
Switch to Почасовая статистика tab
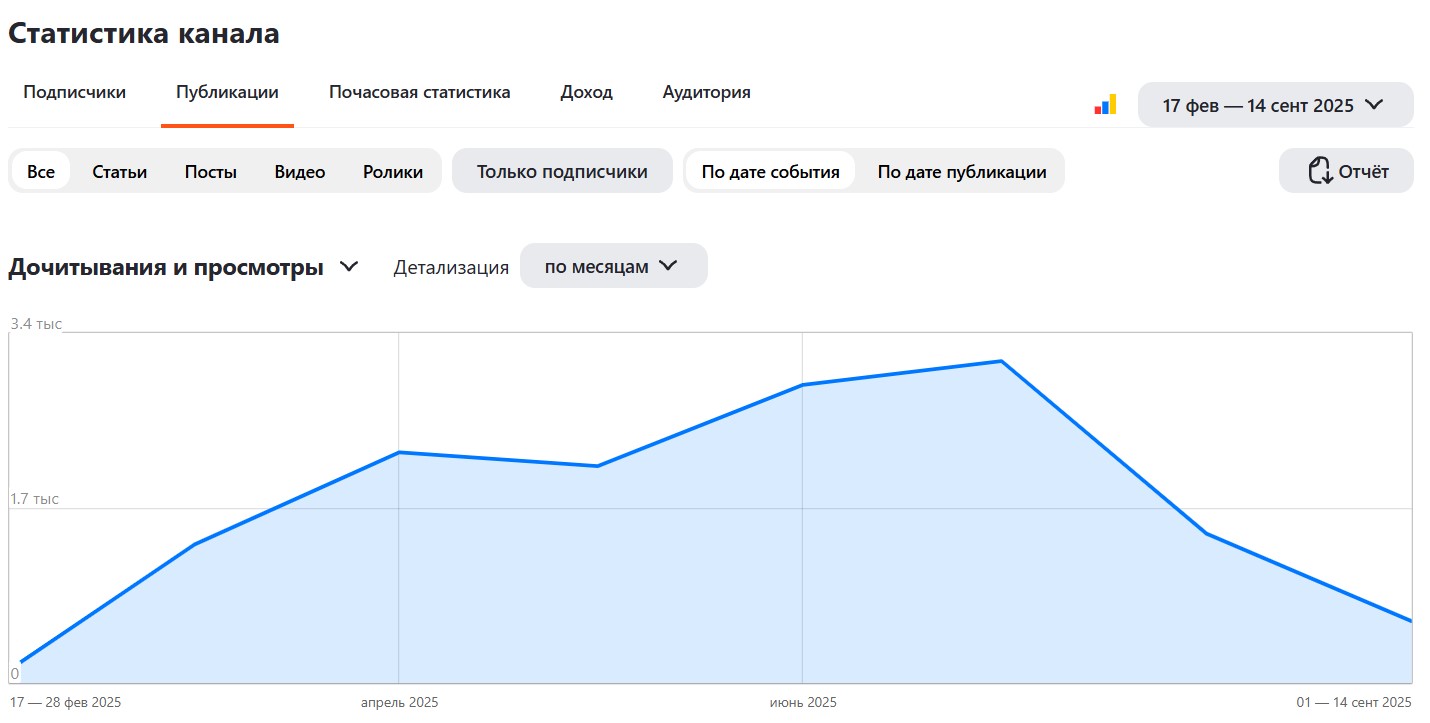point(420,92)
